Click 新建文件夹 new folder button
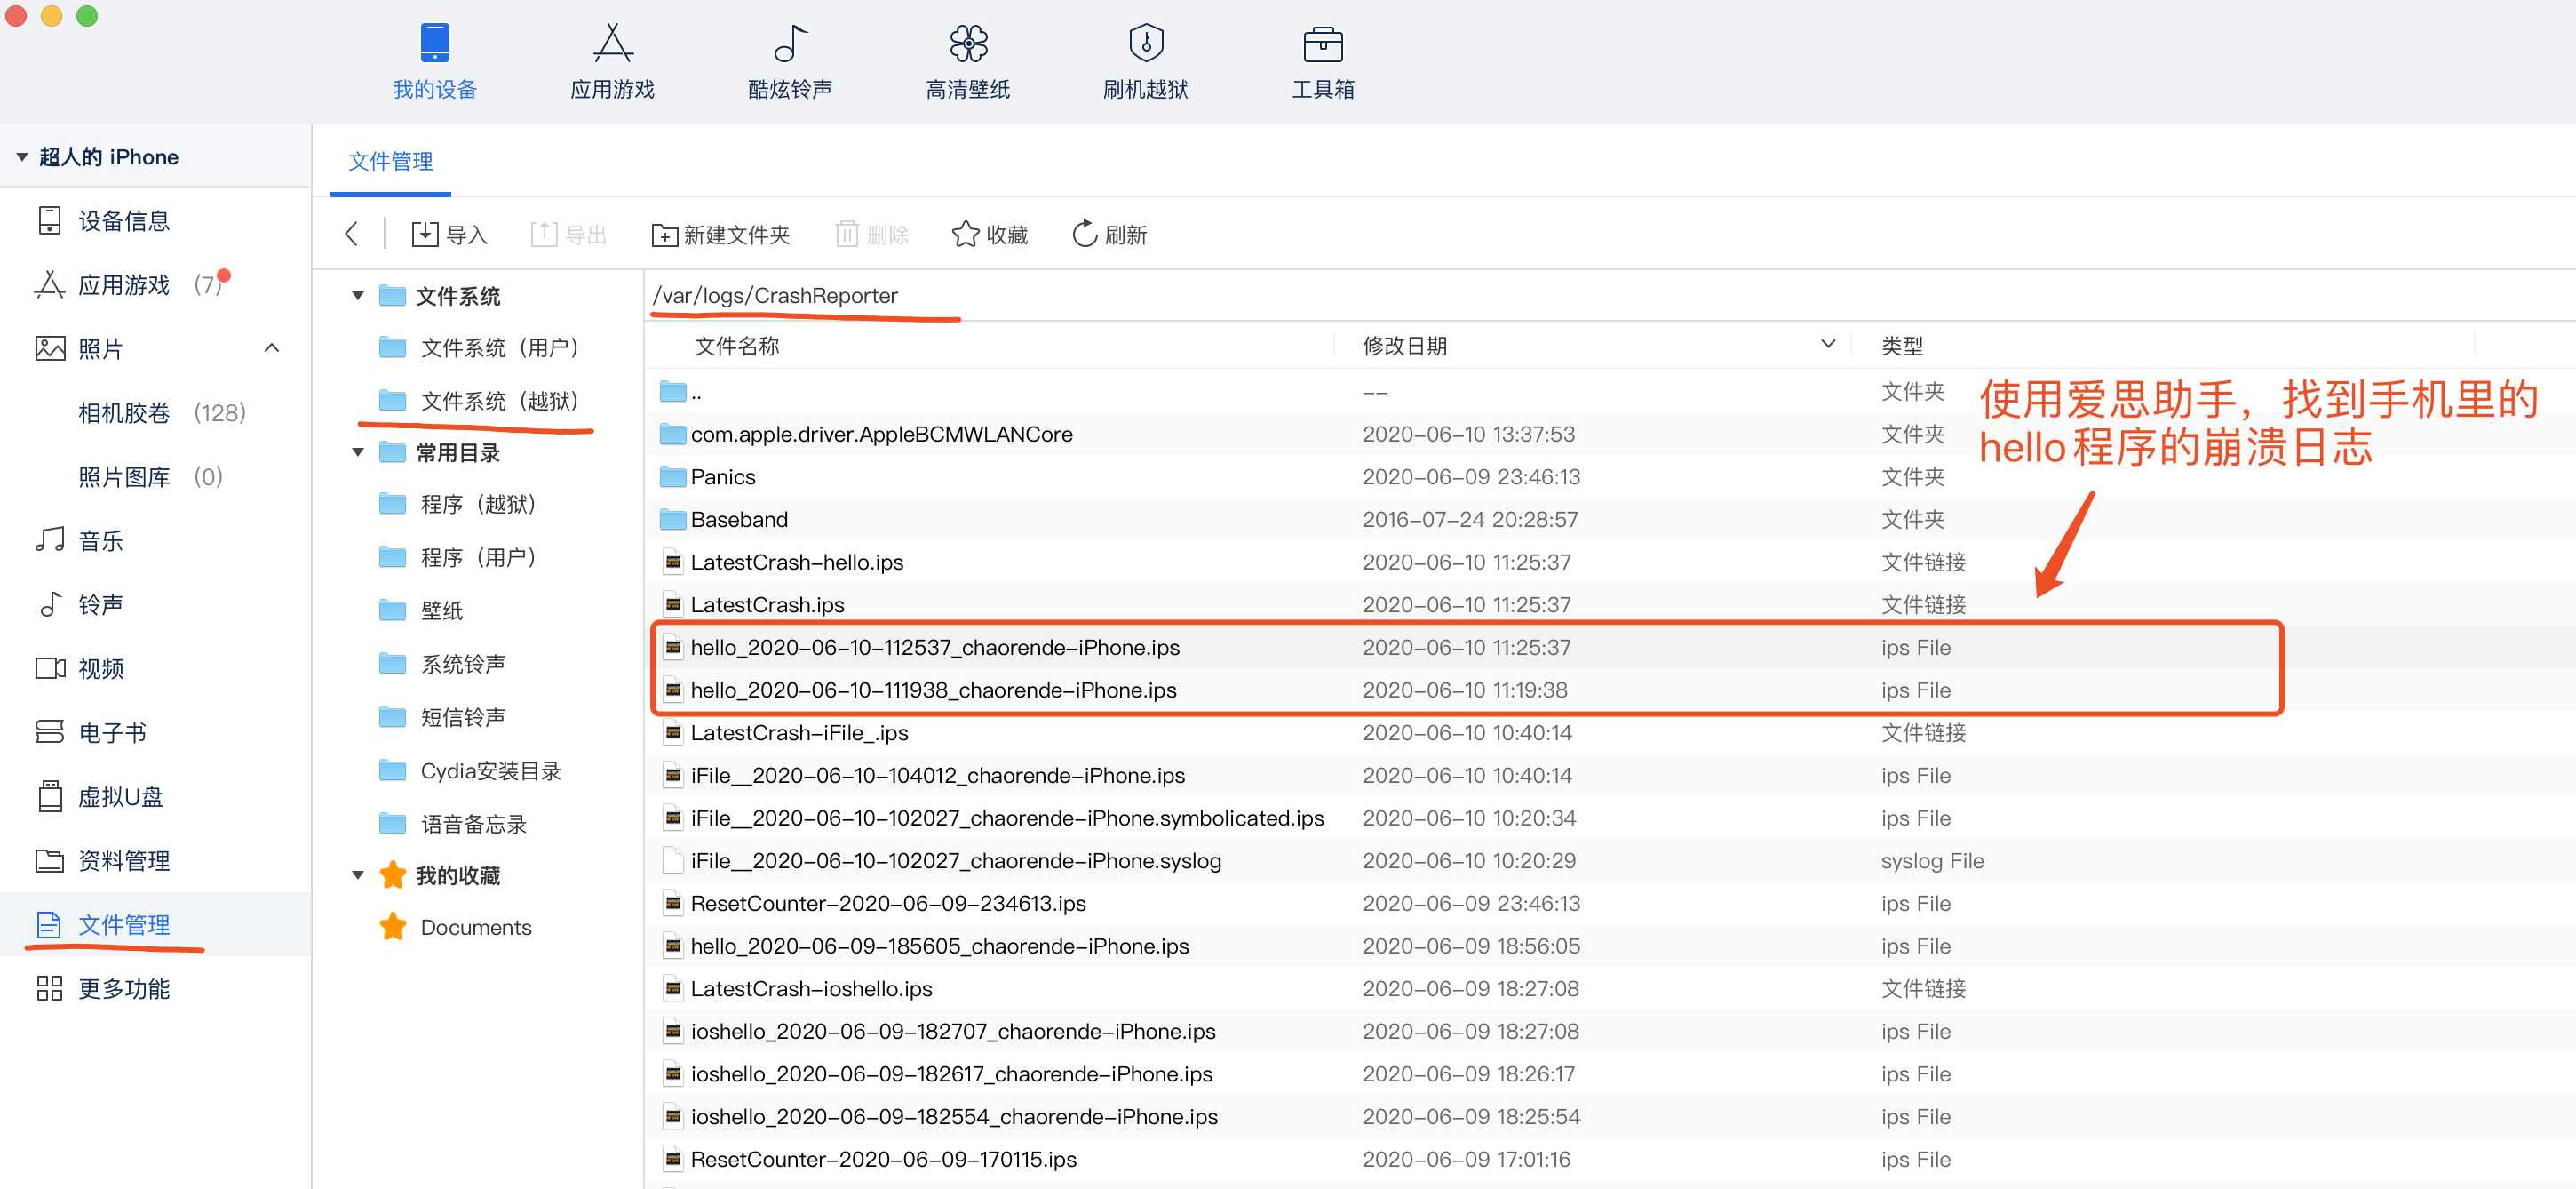Image resolution: width=2576 pixels, height=1189 pixels. pyautogui.click(x=720, y=234)
